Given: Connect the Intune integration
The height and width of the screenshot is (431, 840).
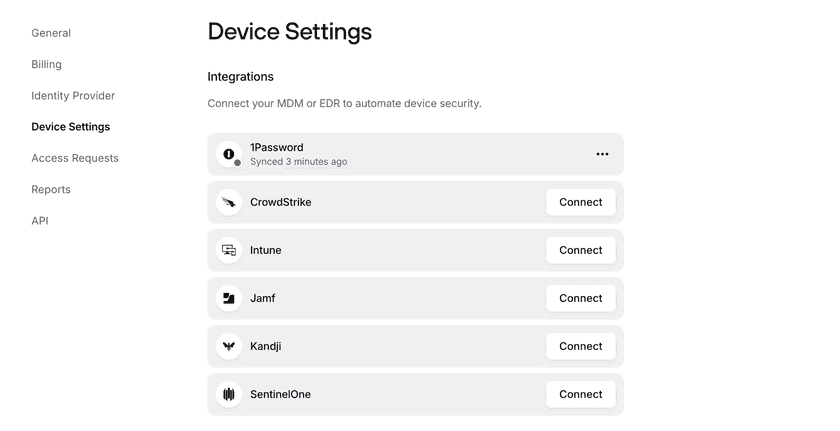Looking at the screenshot, I should (x=580, y=250).
